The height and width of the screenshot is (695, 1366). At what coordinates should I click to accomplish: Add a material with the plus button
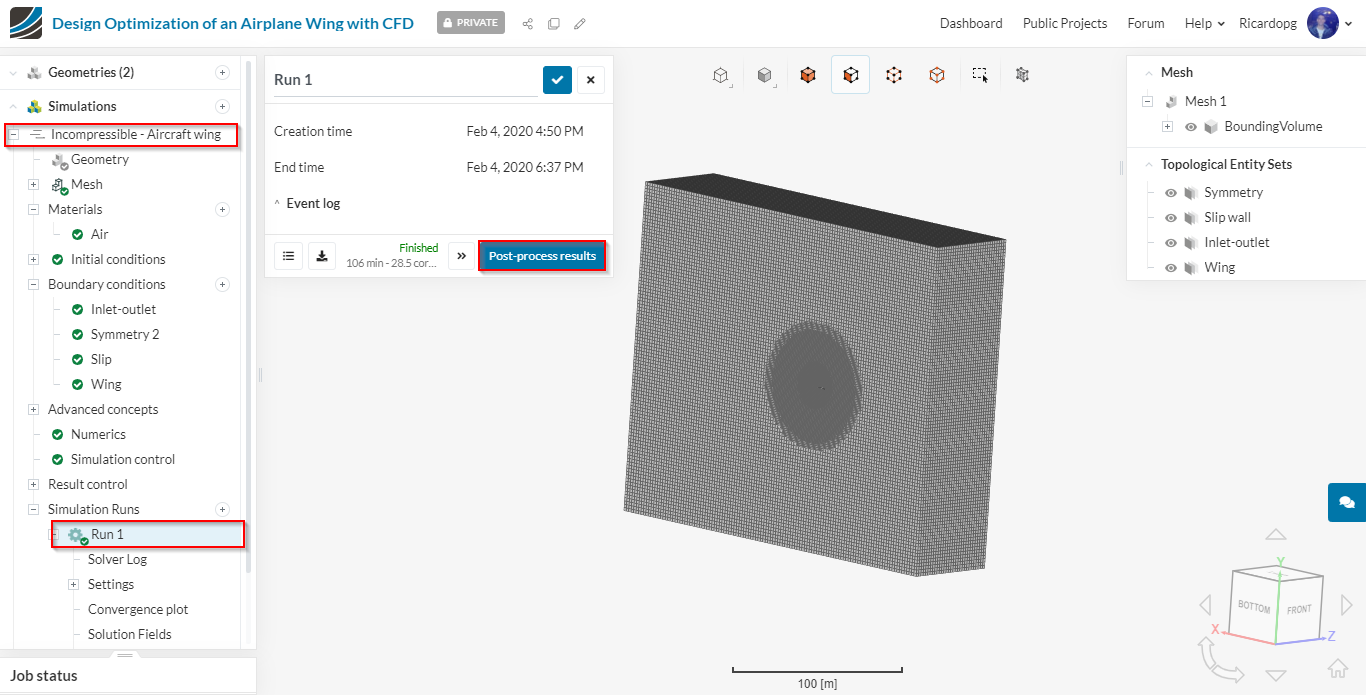[222, 209]
